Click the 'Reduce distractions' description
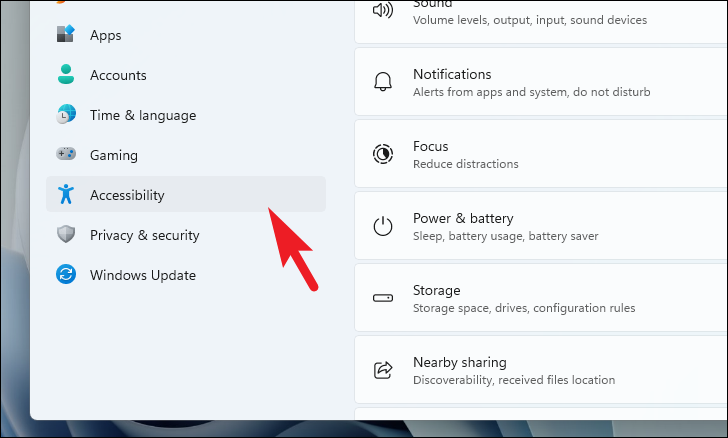 click(x=466, y=164)
